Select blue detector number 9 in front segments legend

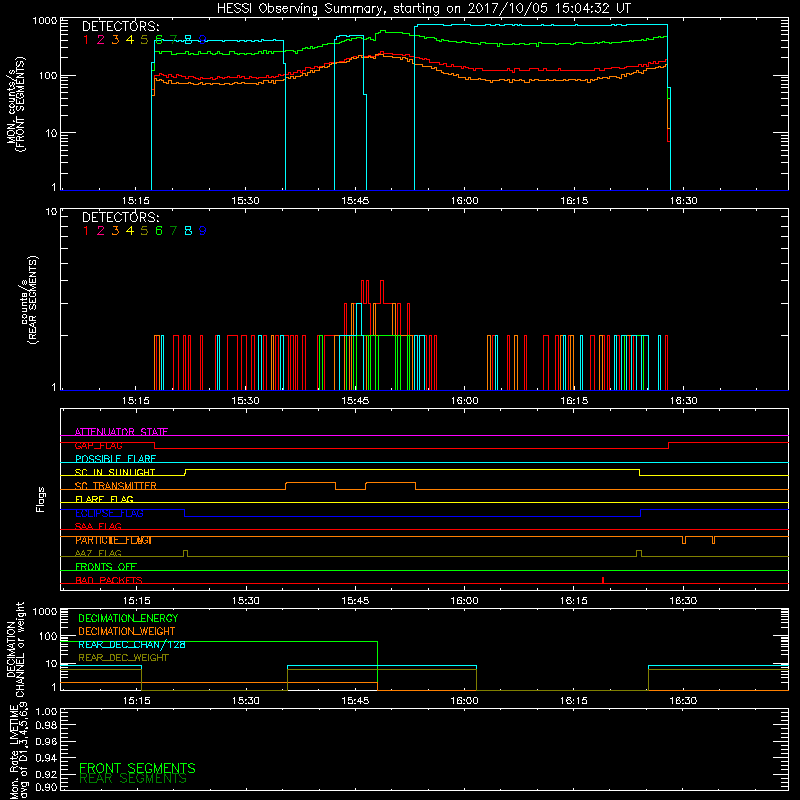pos(203,40)
